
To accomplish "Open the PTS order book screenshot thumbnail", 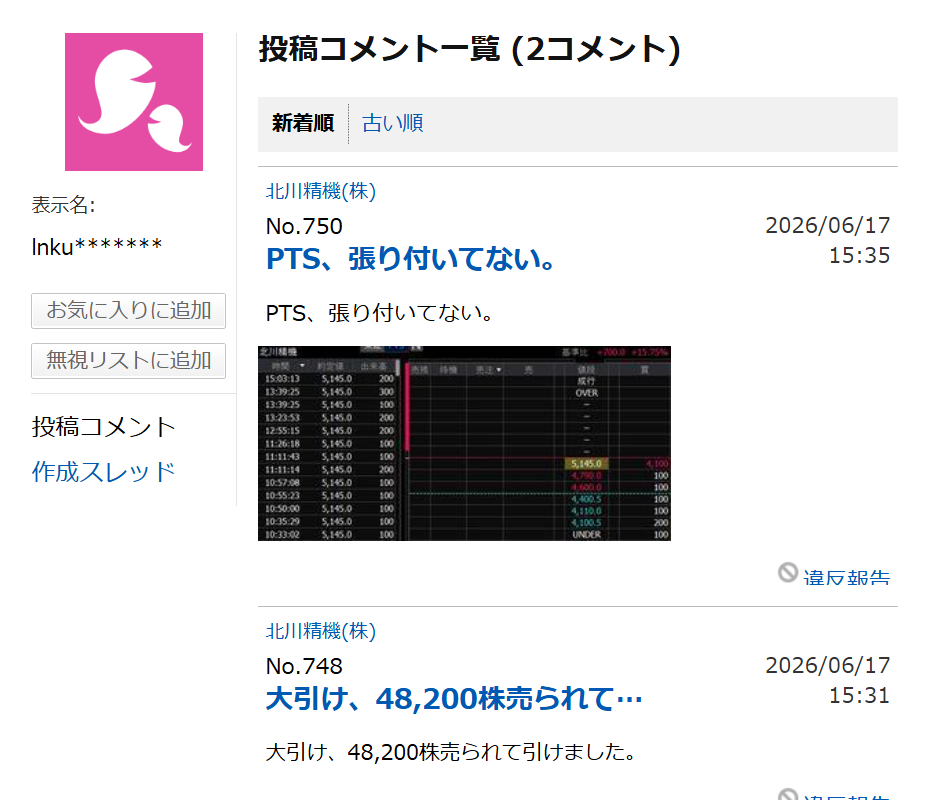I will tap(464, 443).
